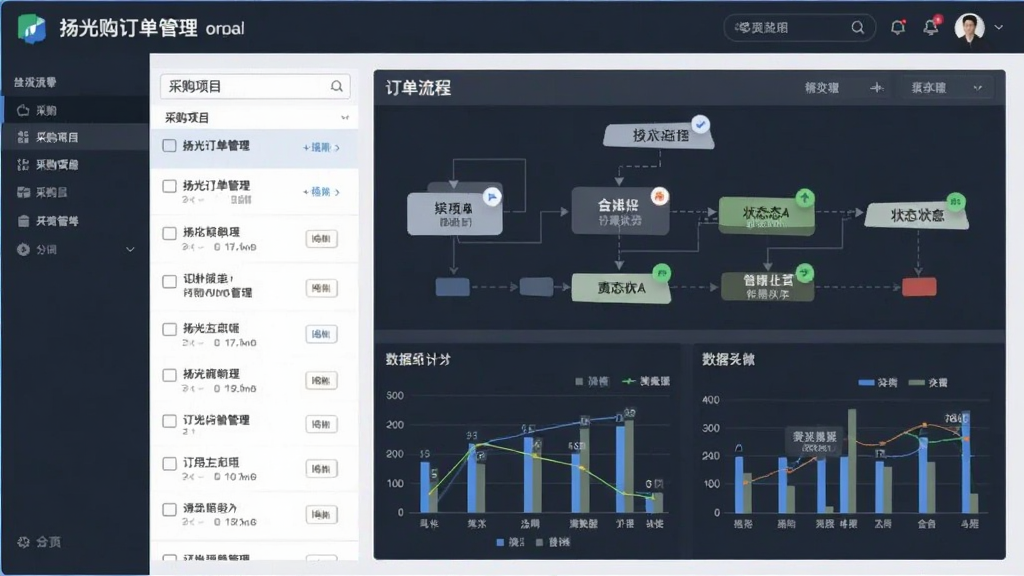Click the briefcase icon in sidebar
Image resolution: width=1024 pixels, height=576 pixels.
click(24, 221)
